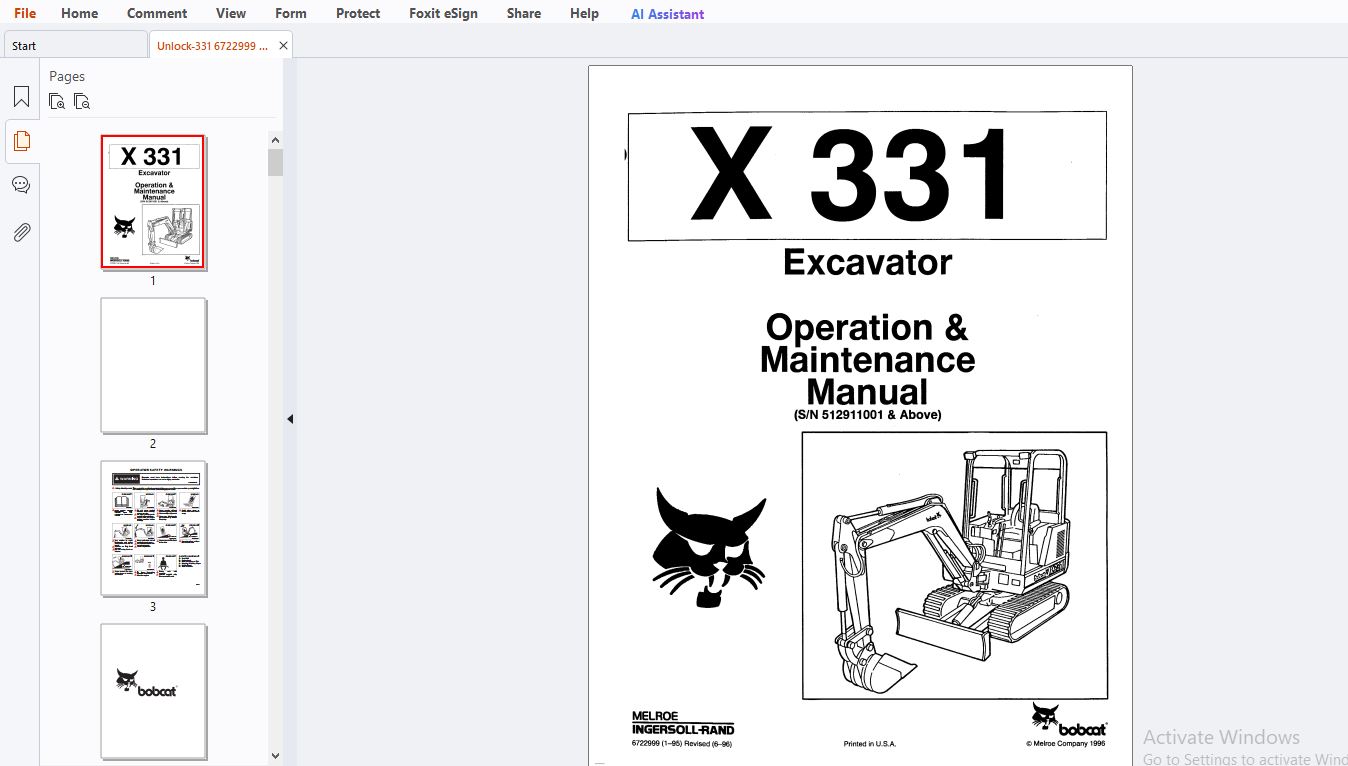Click the Excavator heading in the document

pos(867,262)
